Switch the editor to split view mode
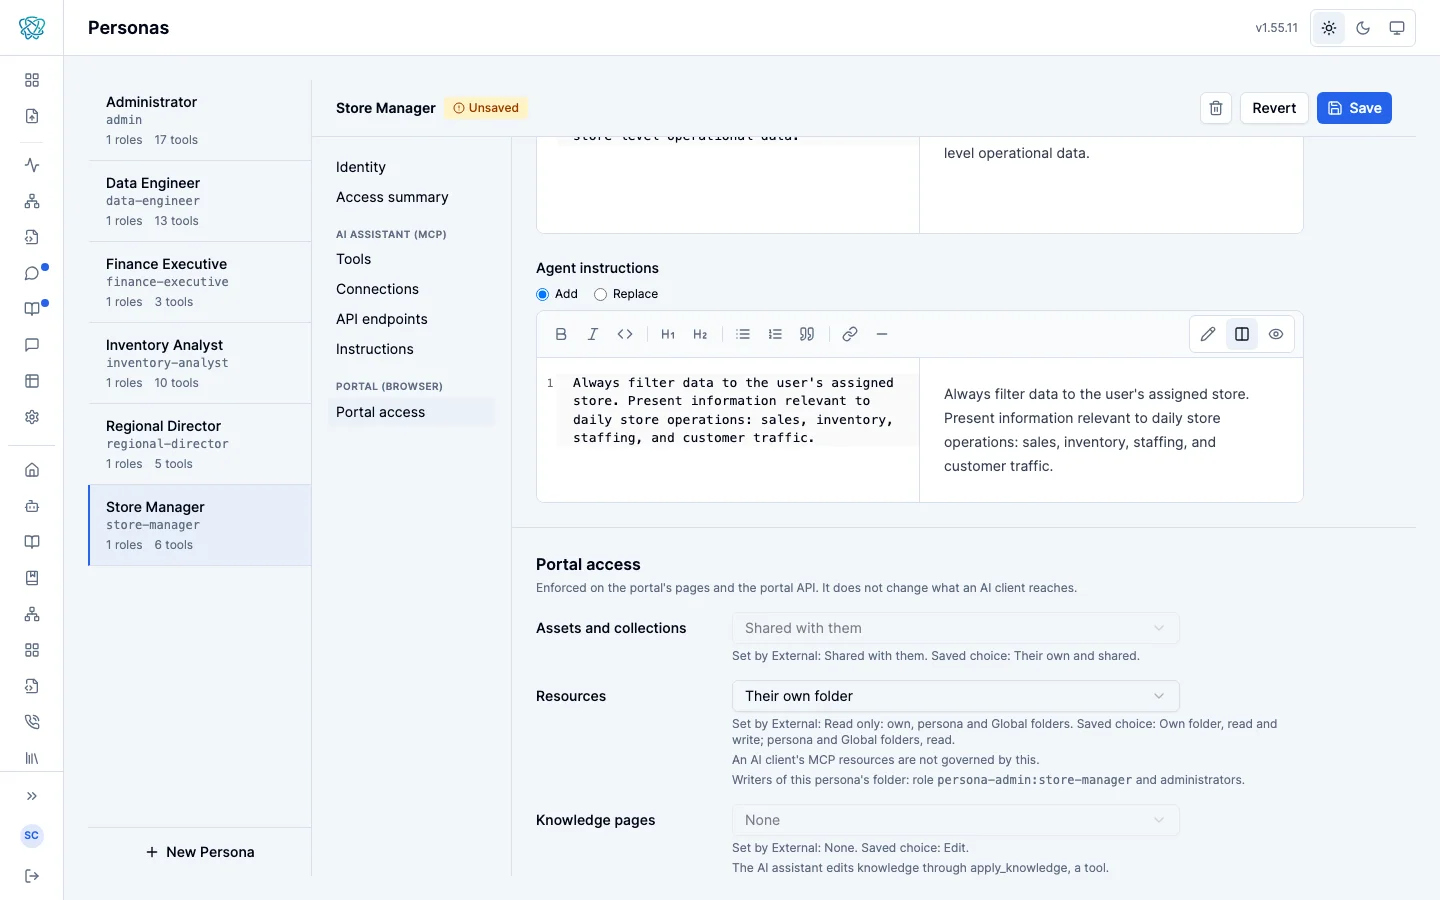 point(1242,334)
